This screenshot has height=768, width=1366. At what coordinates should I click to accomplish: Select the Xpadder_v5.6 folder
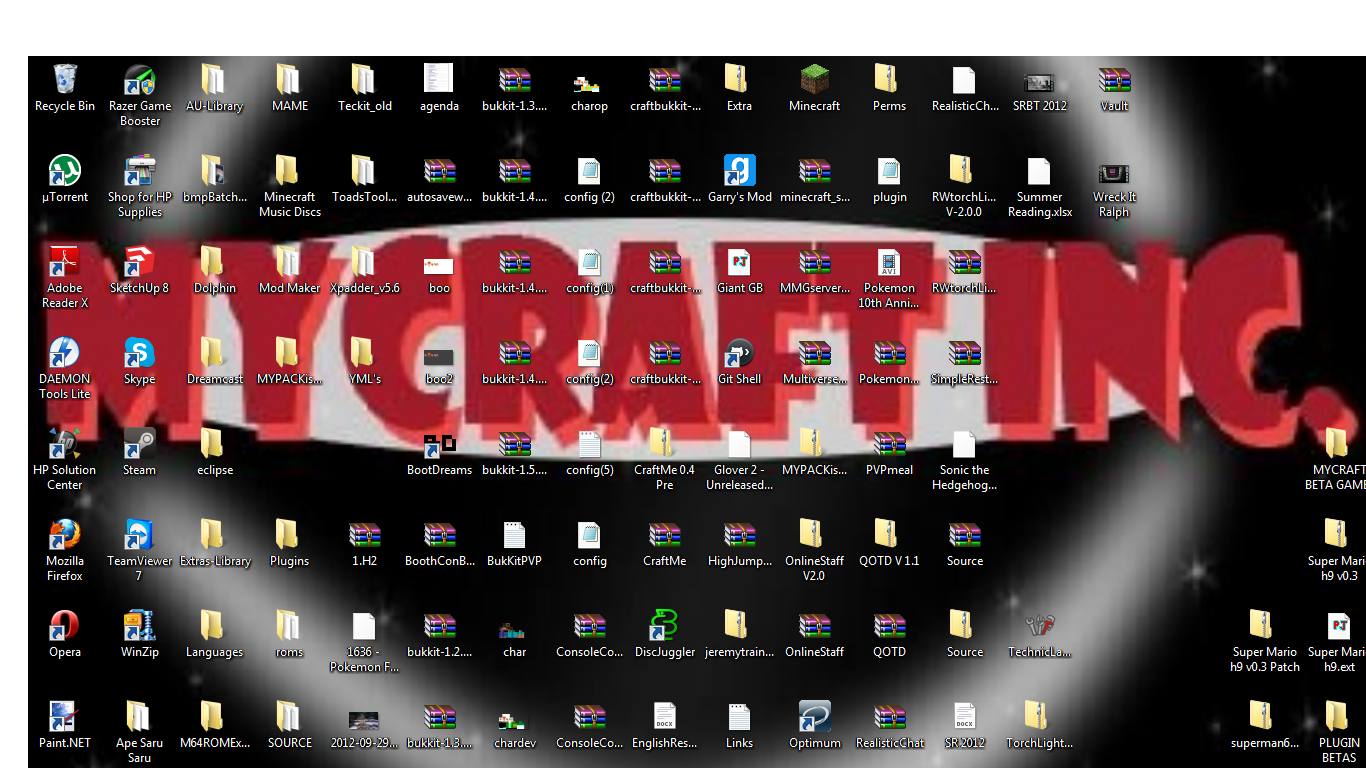click(x=363, y=262)
